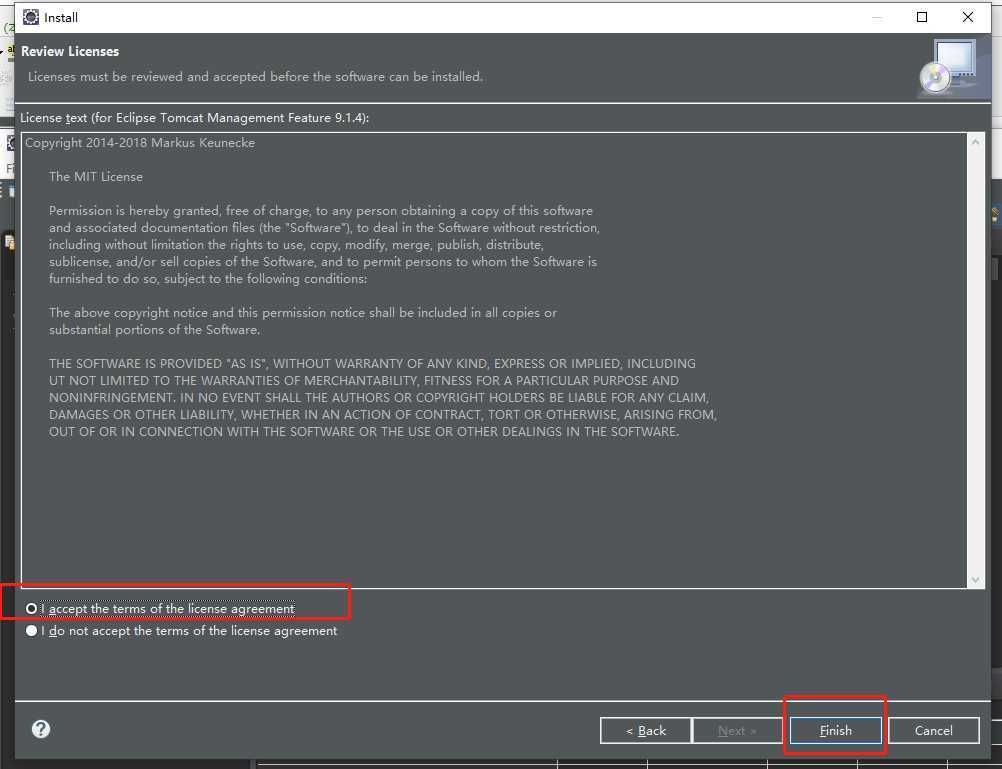1002x769 pixels.
Task: Open help via the question mark icon
Action: coord(41,729)
